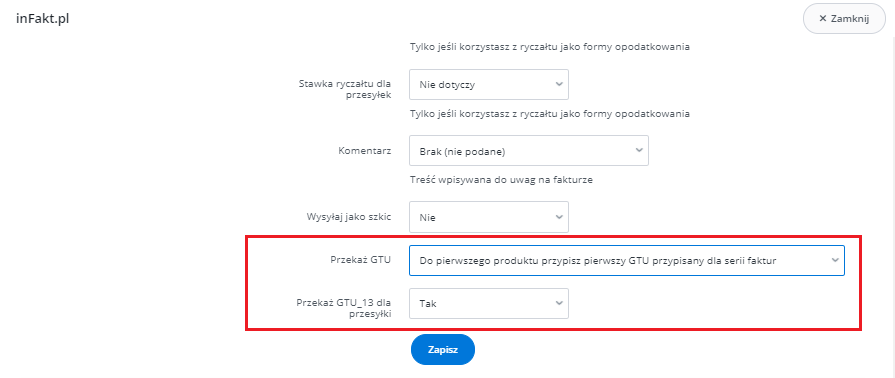Click the chevron arrow beside the Tak value
Viewport: 895px width, 378px height.
tap(558, 303)
